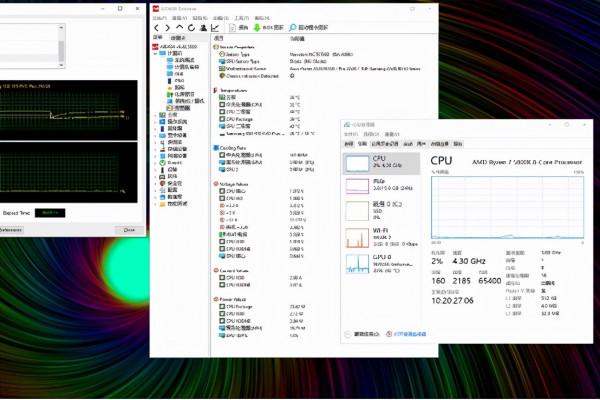The image size is (600, 400).
Task: Click Close in stability test window
Action: tap(129, 230)
